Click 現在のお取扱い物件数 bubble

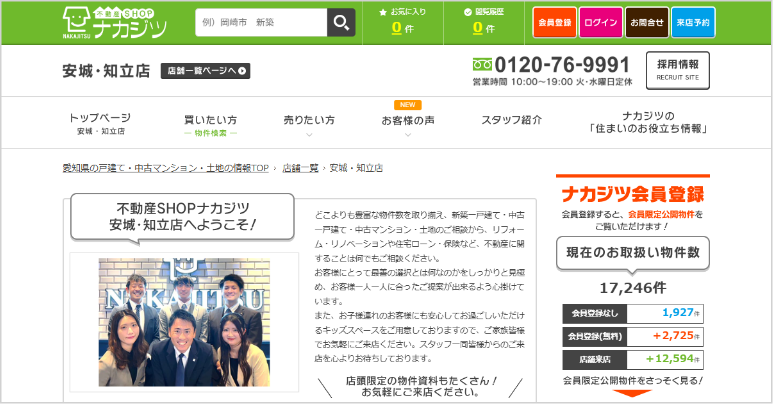coord(633,253)
